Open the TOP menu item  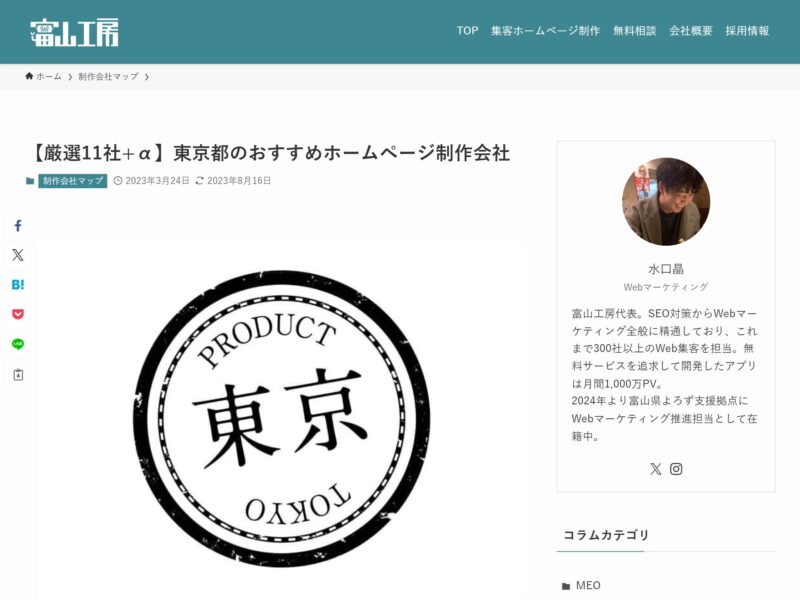pos(467,31)
